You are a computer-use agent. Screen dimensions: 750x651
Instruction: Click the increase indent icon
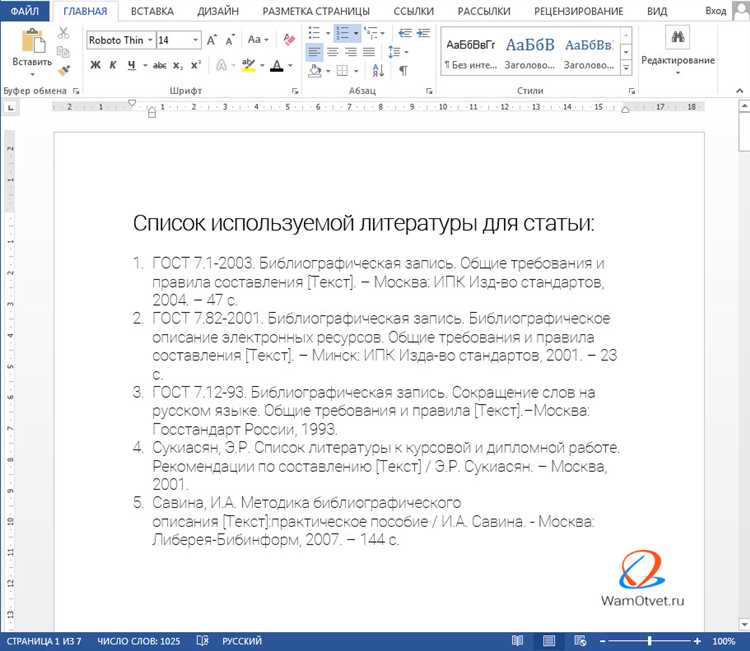click(424, 33)
